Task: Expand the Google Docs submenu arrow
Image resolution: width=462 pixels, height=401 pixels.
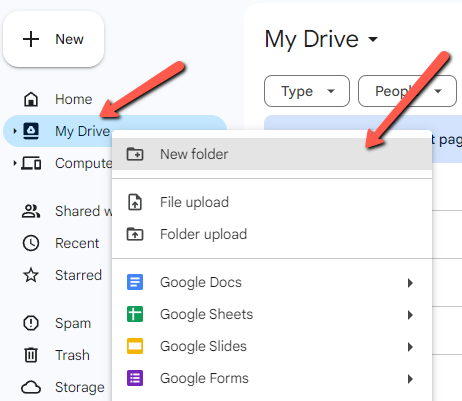Action: pos(410,283)
